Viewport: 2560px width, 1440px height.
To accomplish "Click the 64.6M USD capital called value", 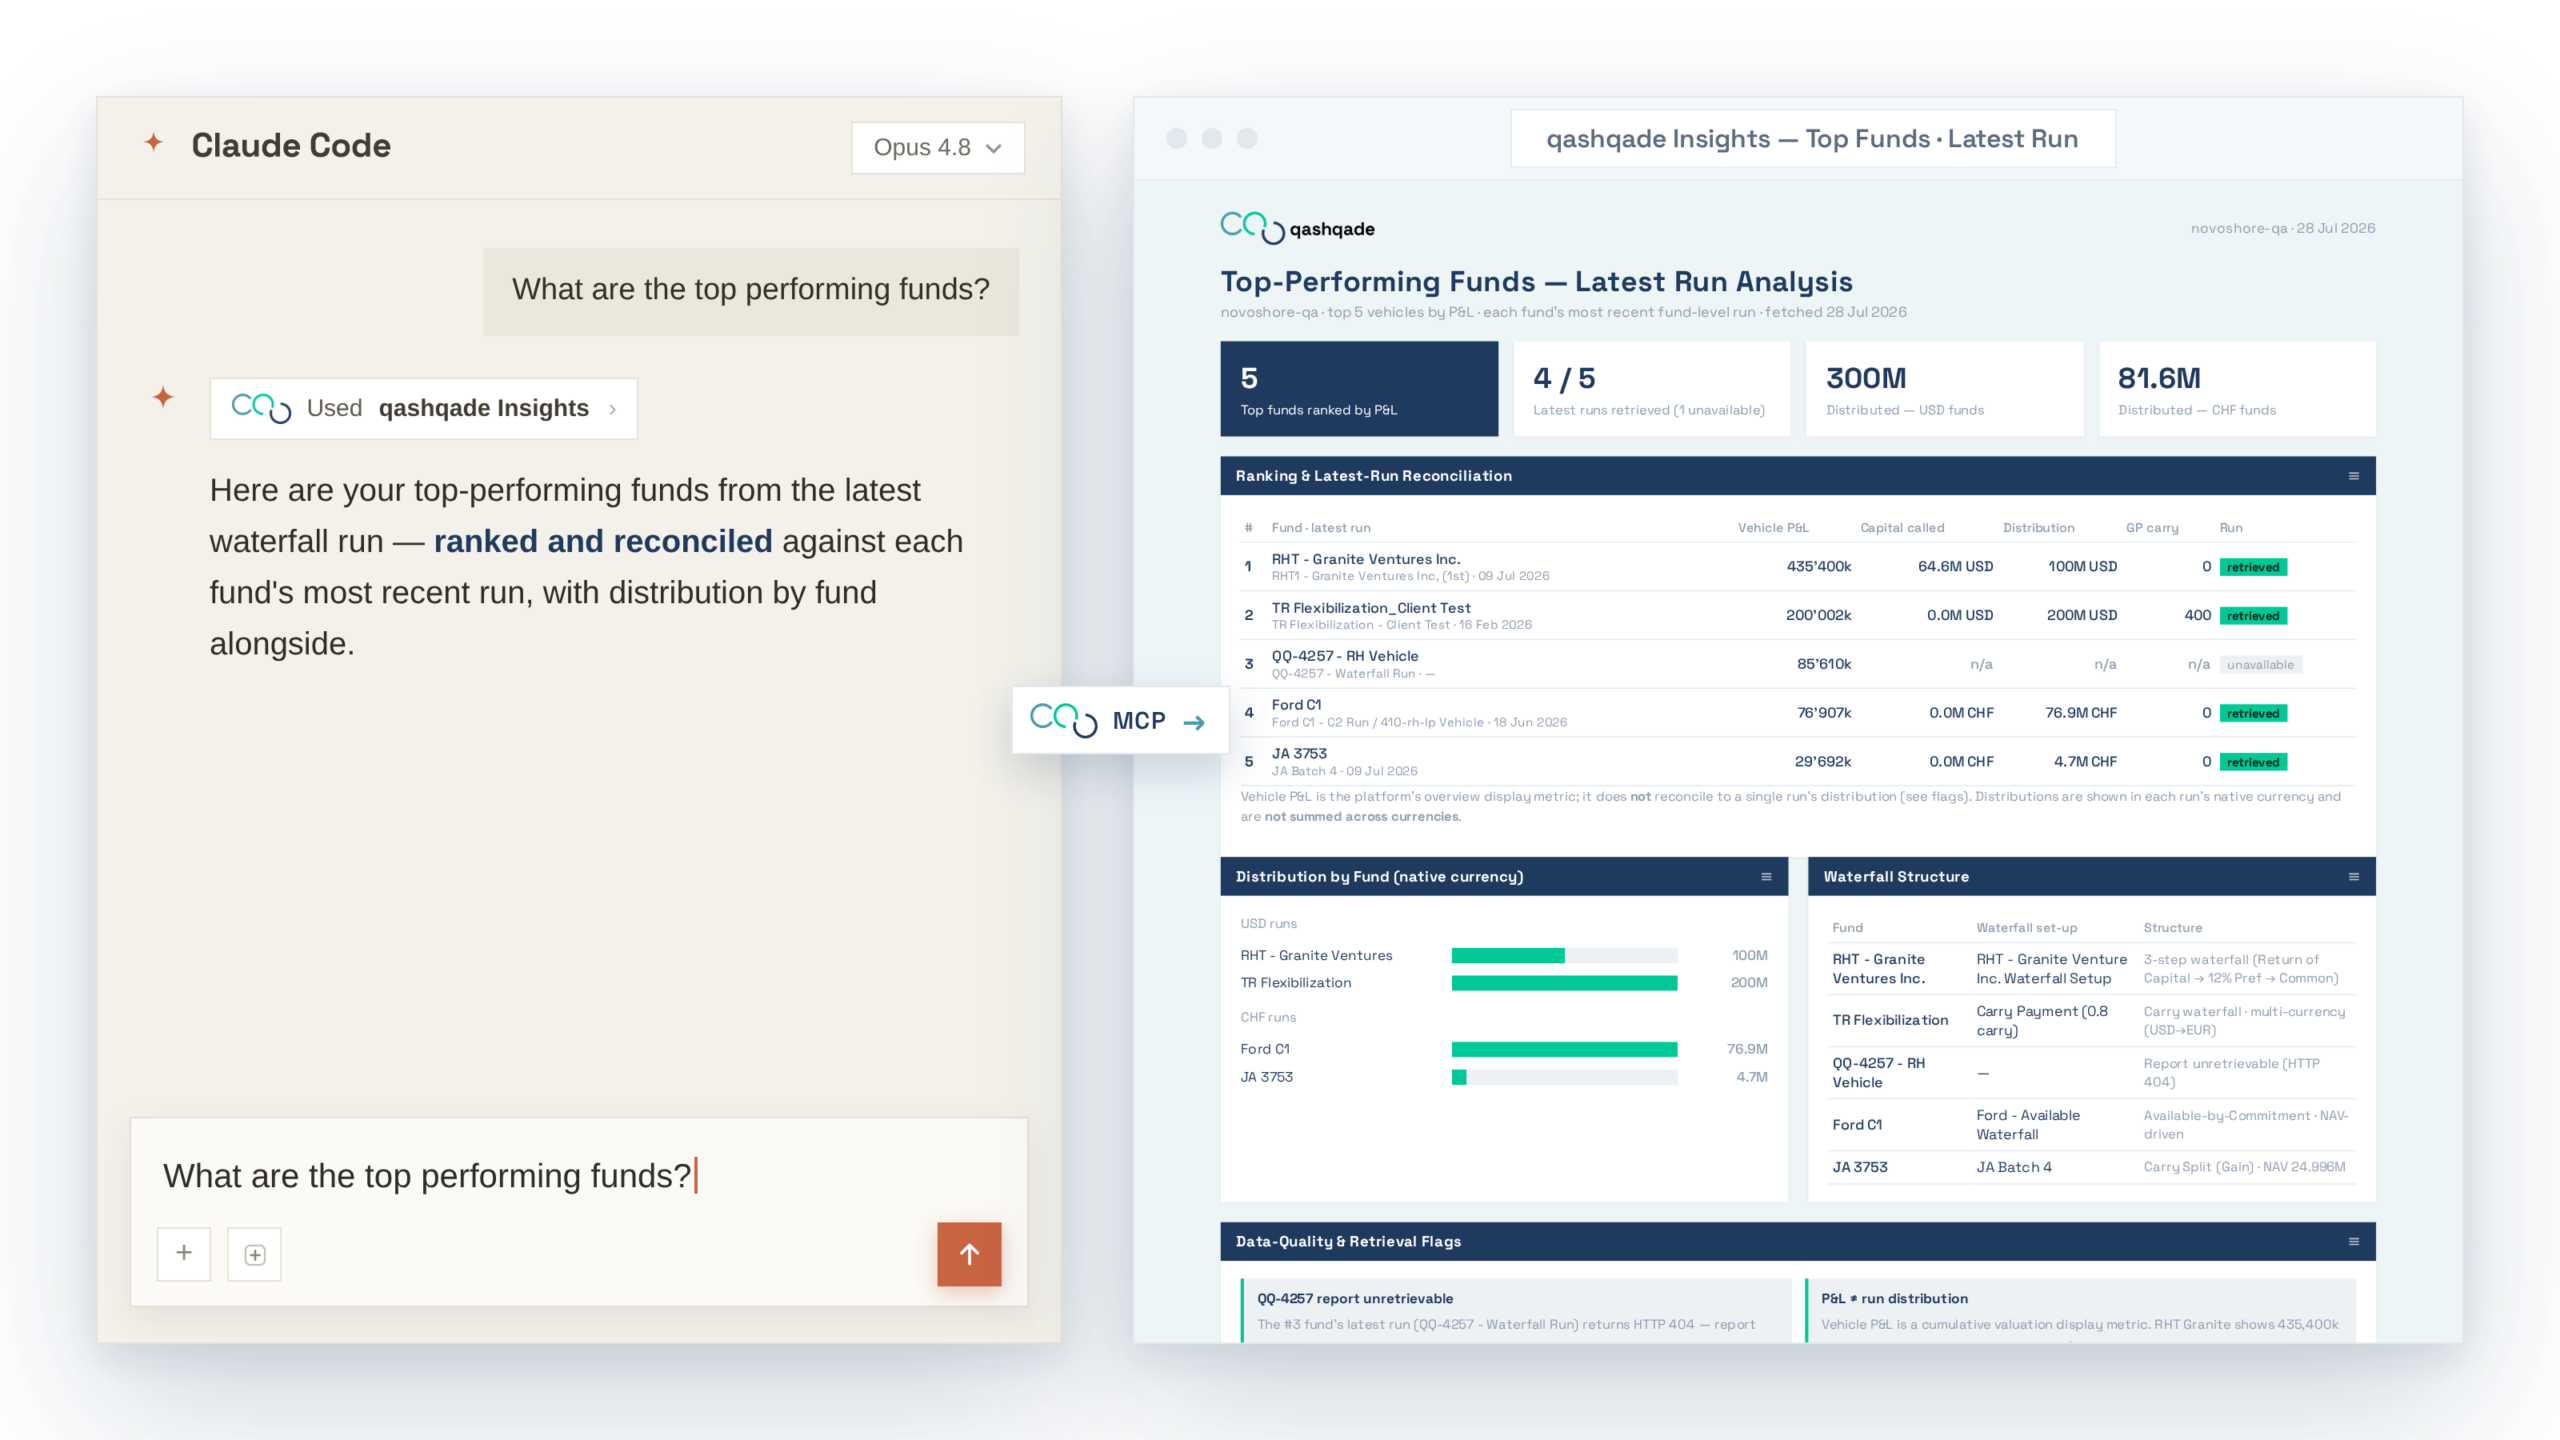I will coord(1955,566).
